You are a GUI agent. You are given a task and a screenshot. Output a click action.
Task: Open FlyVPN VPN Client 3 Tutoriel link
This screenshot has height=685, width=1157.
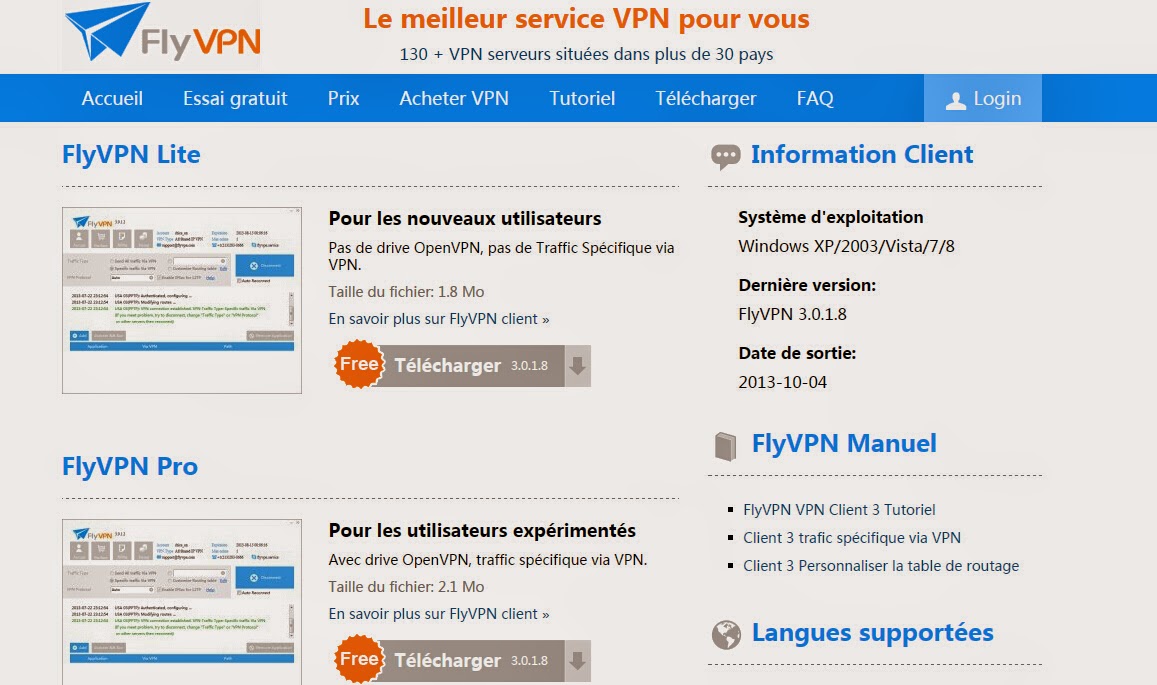[839, 510]
